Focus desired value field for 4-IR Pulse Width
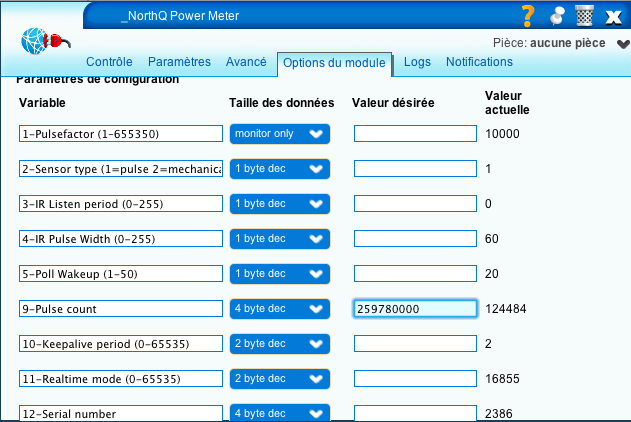 [x=415, y=239]
